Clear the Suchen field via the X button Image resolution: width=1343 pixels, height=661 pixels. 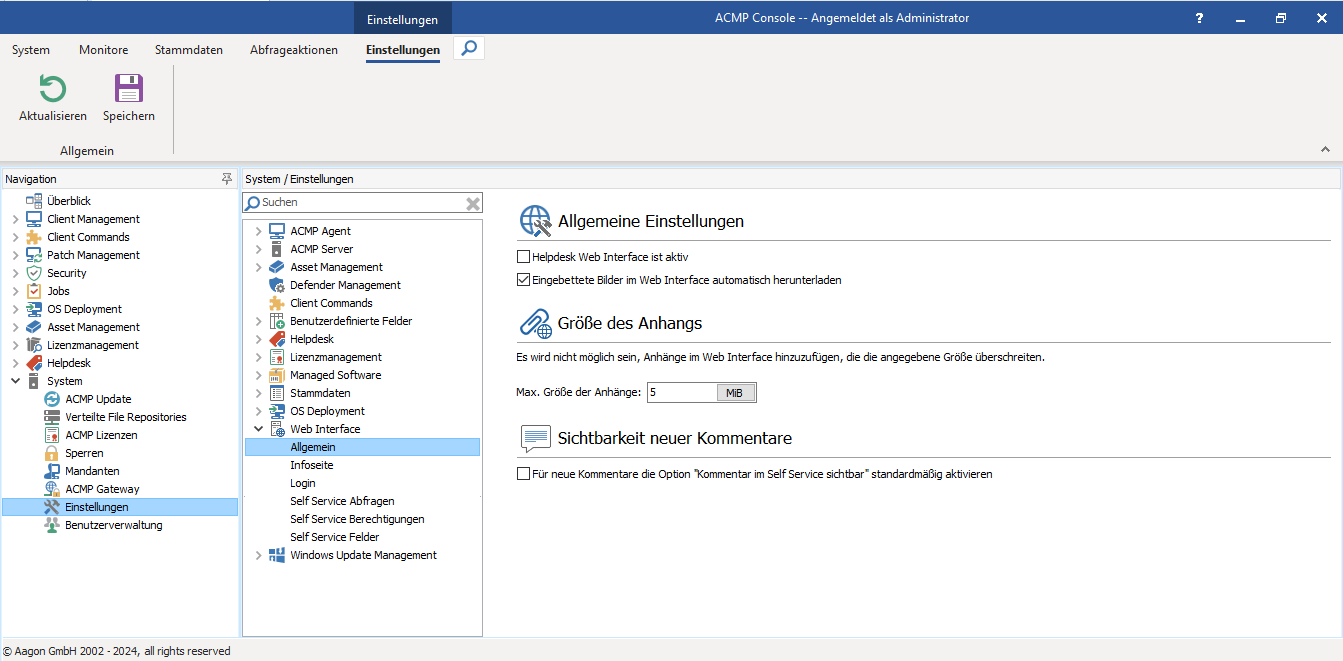(472, 203)
